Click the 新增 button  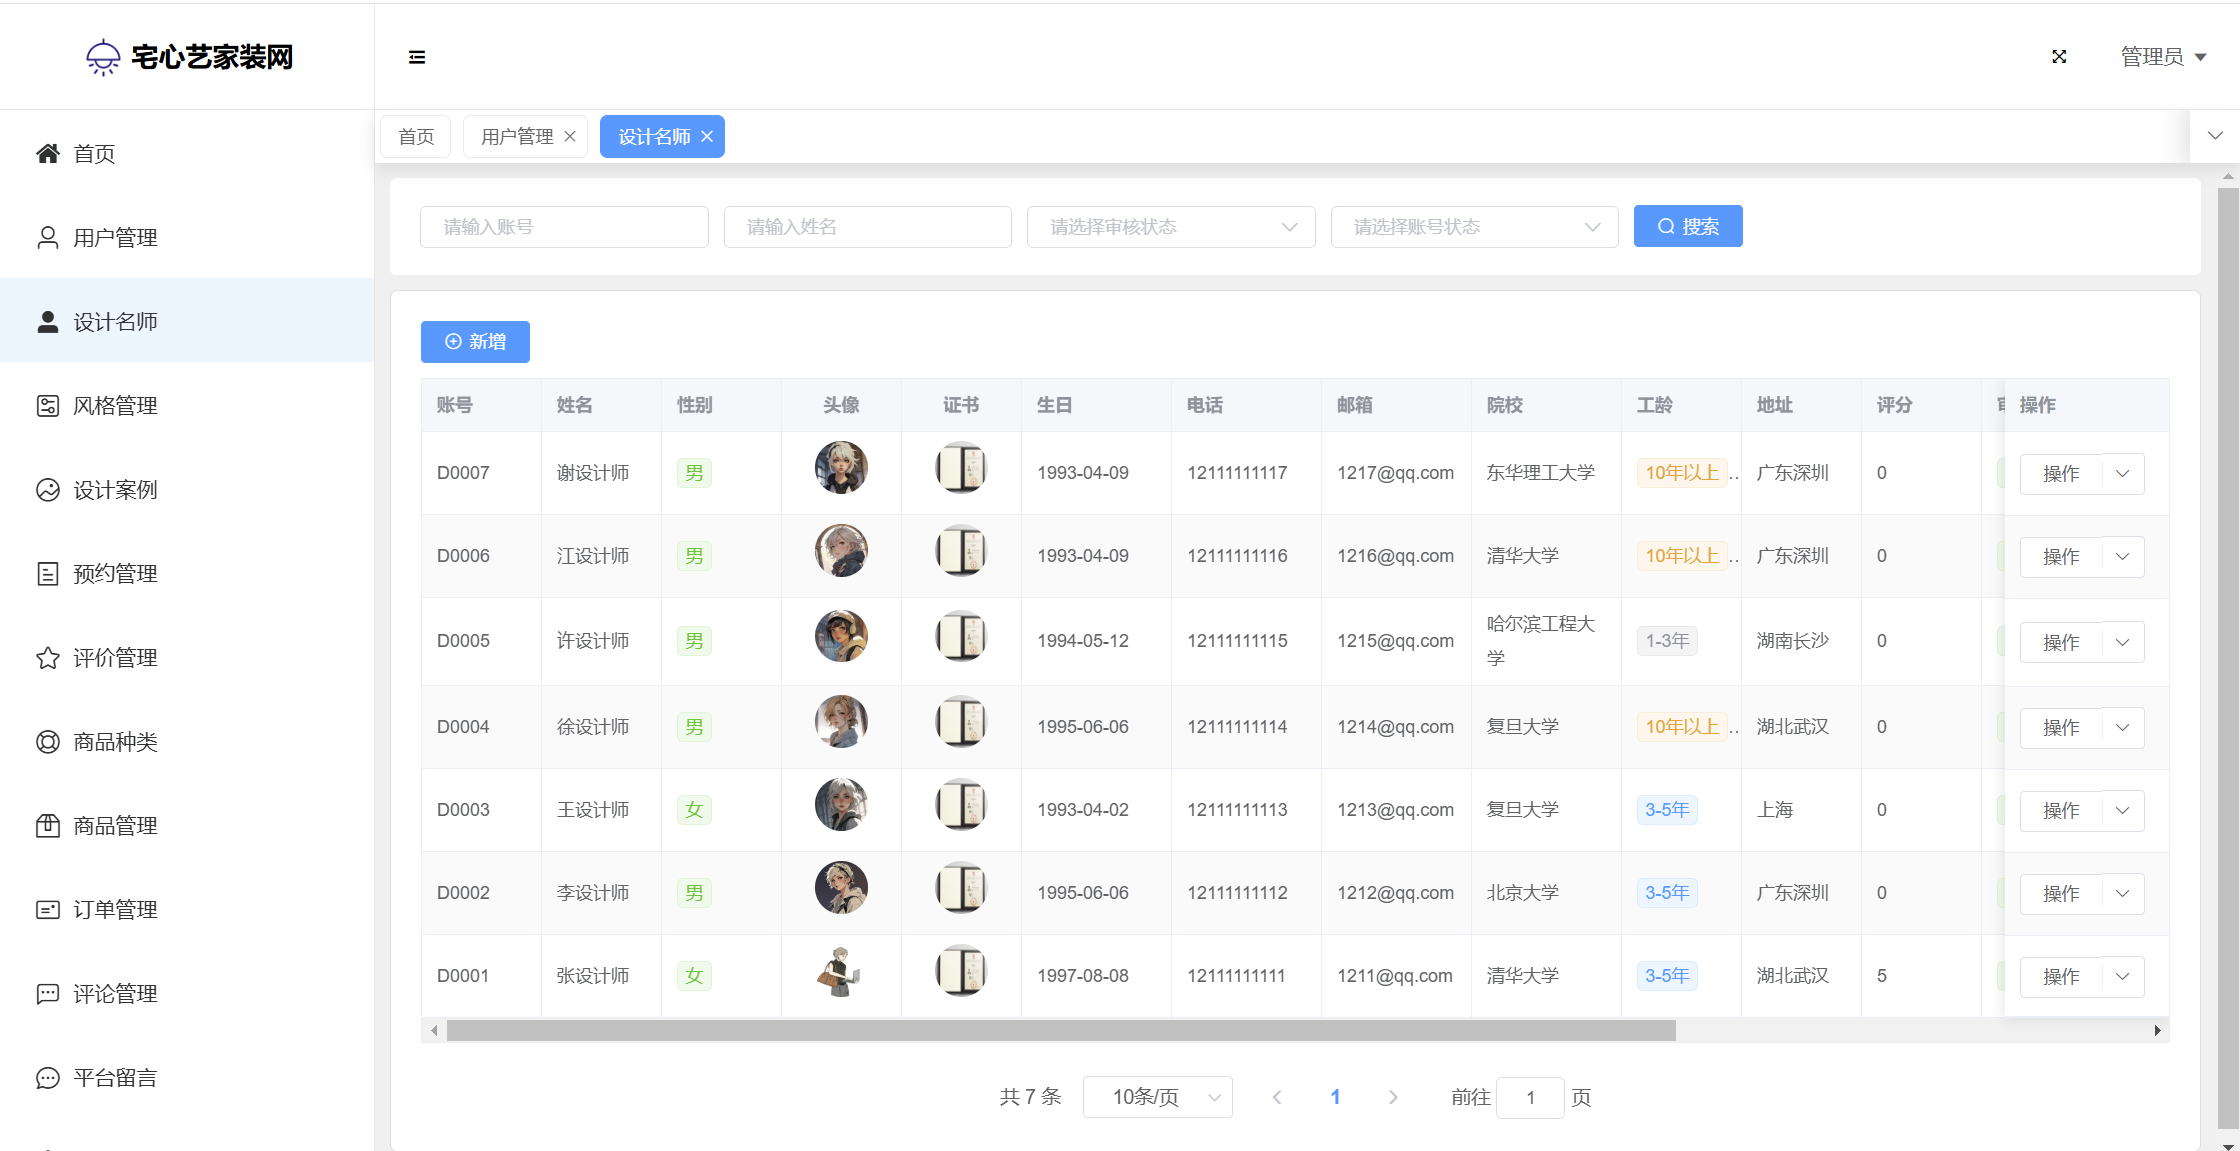pyautogui.click(x=475, y=342)
